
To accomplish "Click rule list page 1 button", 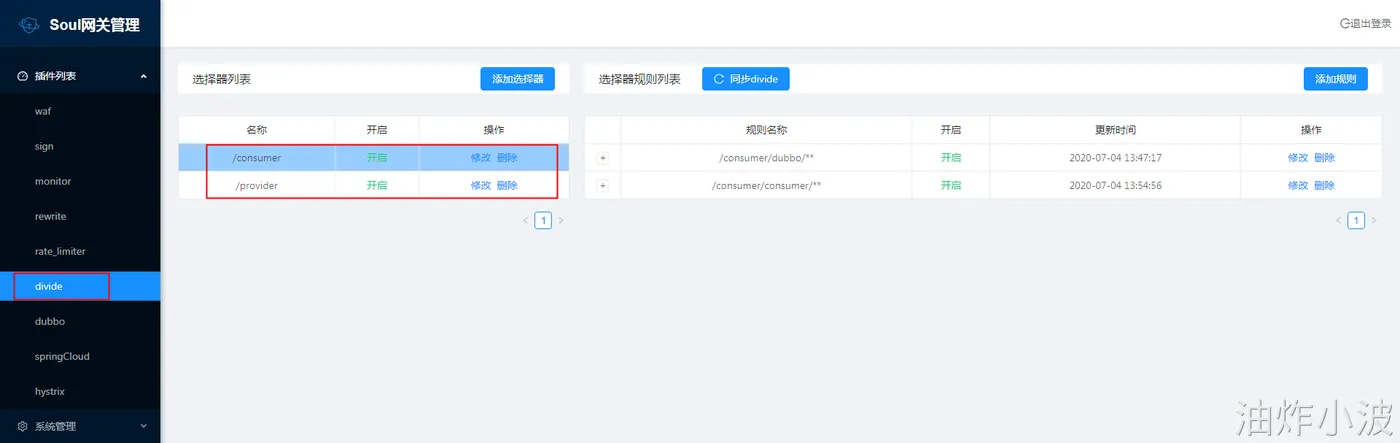I will (x=1356, y=220).
